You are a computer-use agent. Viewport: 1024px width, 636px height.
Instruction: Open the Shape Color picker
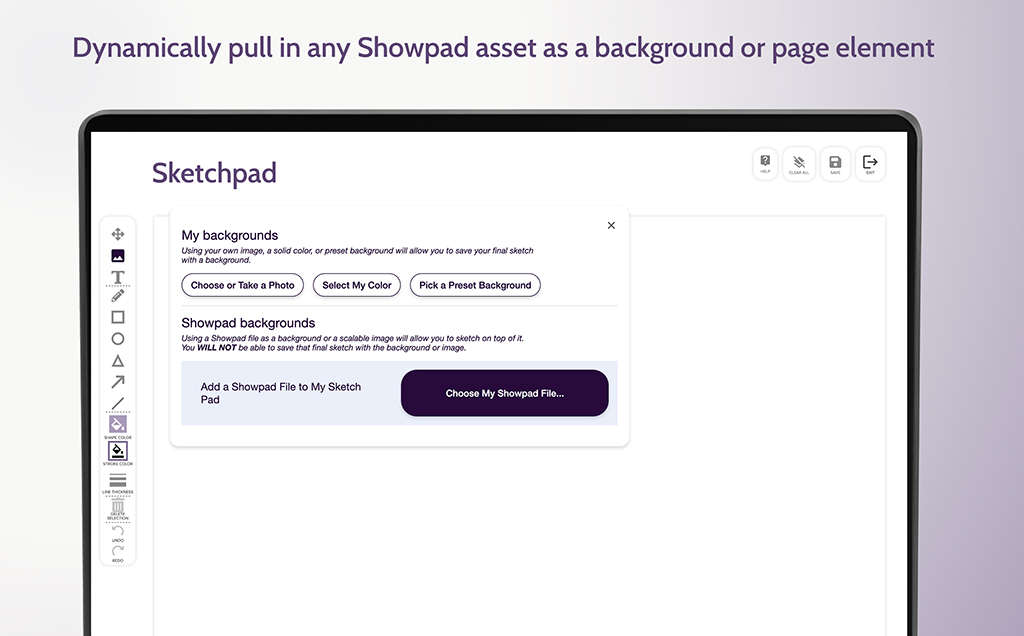tap(118, 425)
